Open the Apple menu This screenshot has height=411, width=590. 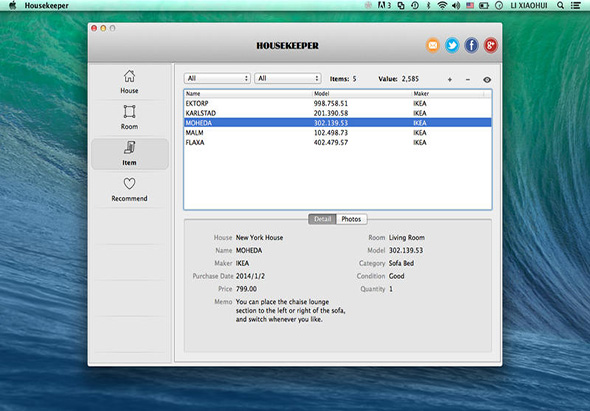pyautogui.click(x=12, y=5)
